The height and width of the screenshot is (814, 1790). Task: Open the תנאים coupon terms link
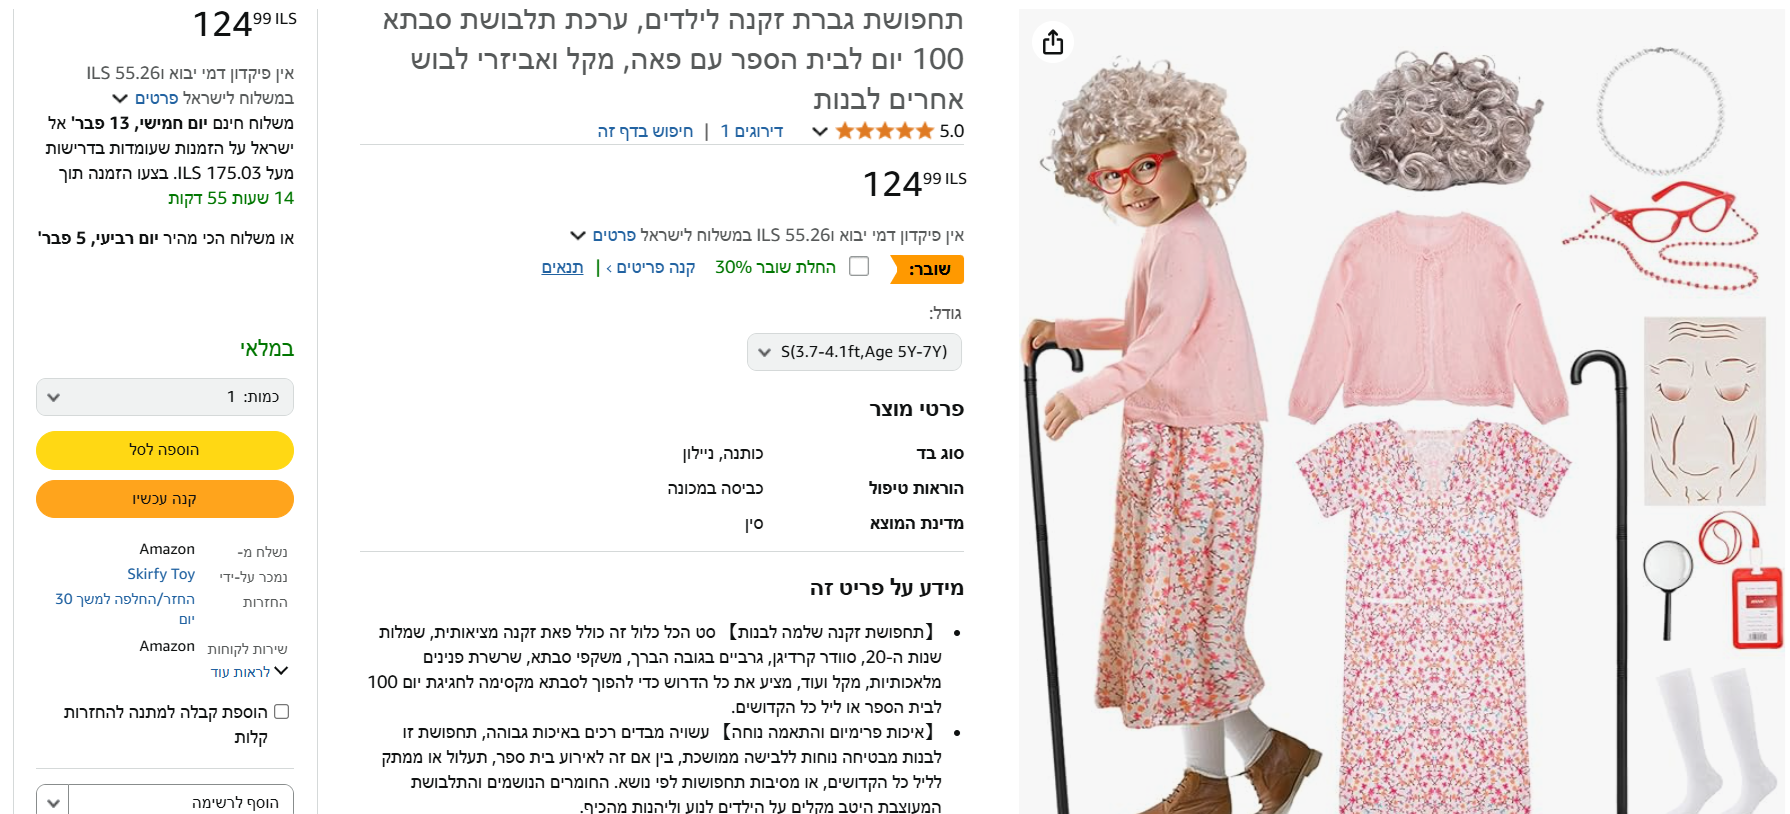[562, 267]
